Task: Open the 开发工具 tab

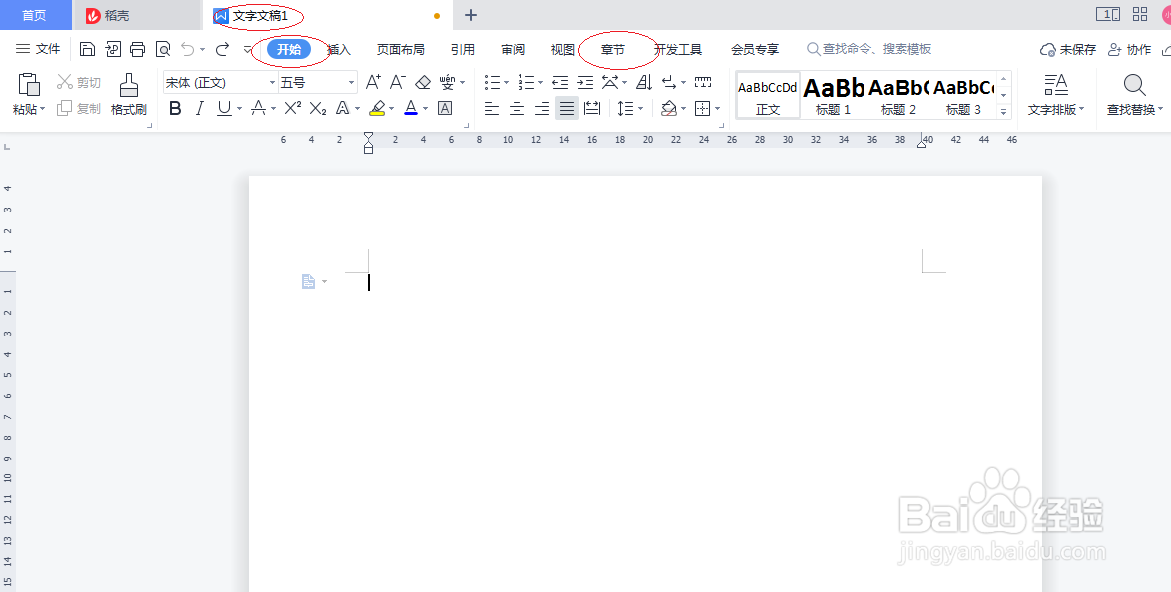Action: point(678,49)
